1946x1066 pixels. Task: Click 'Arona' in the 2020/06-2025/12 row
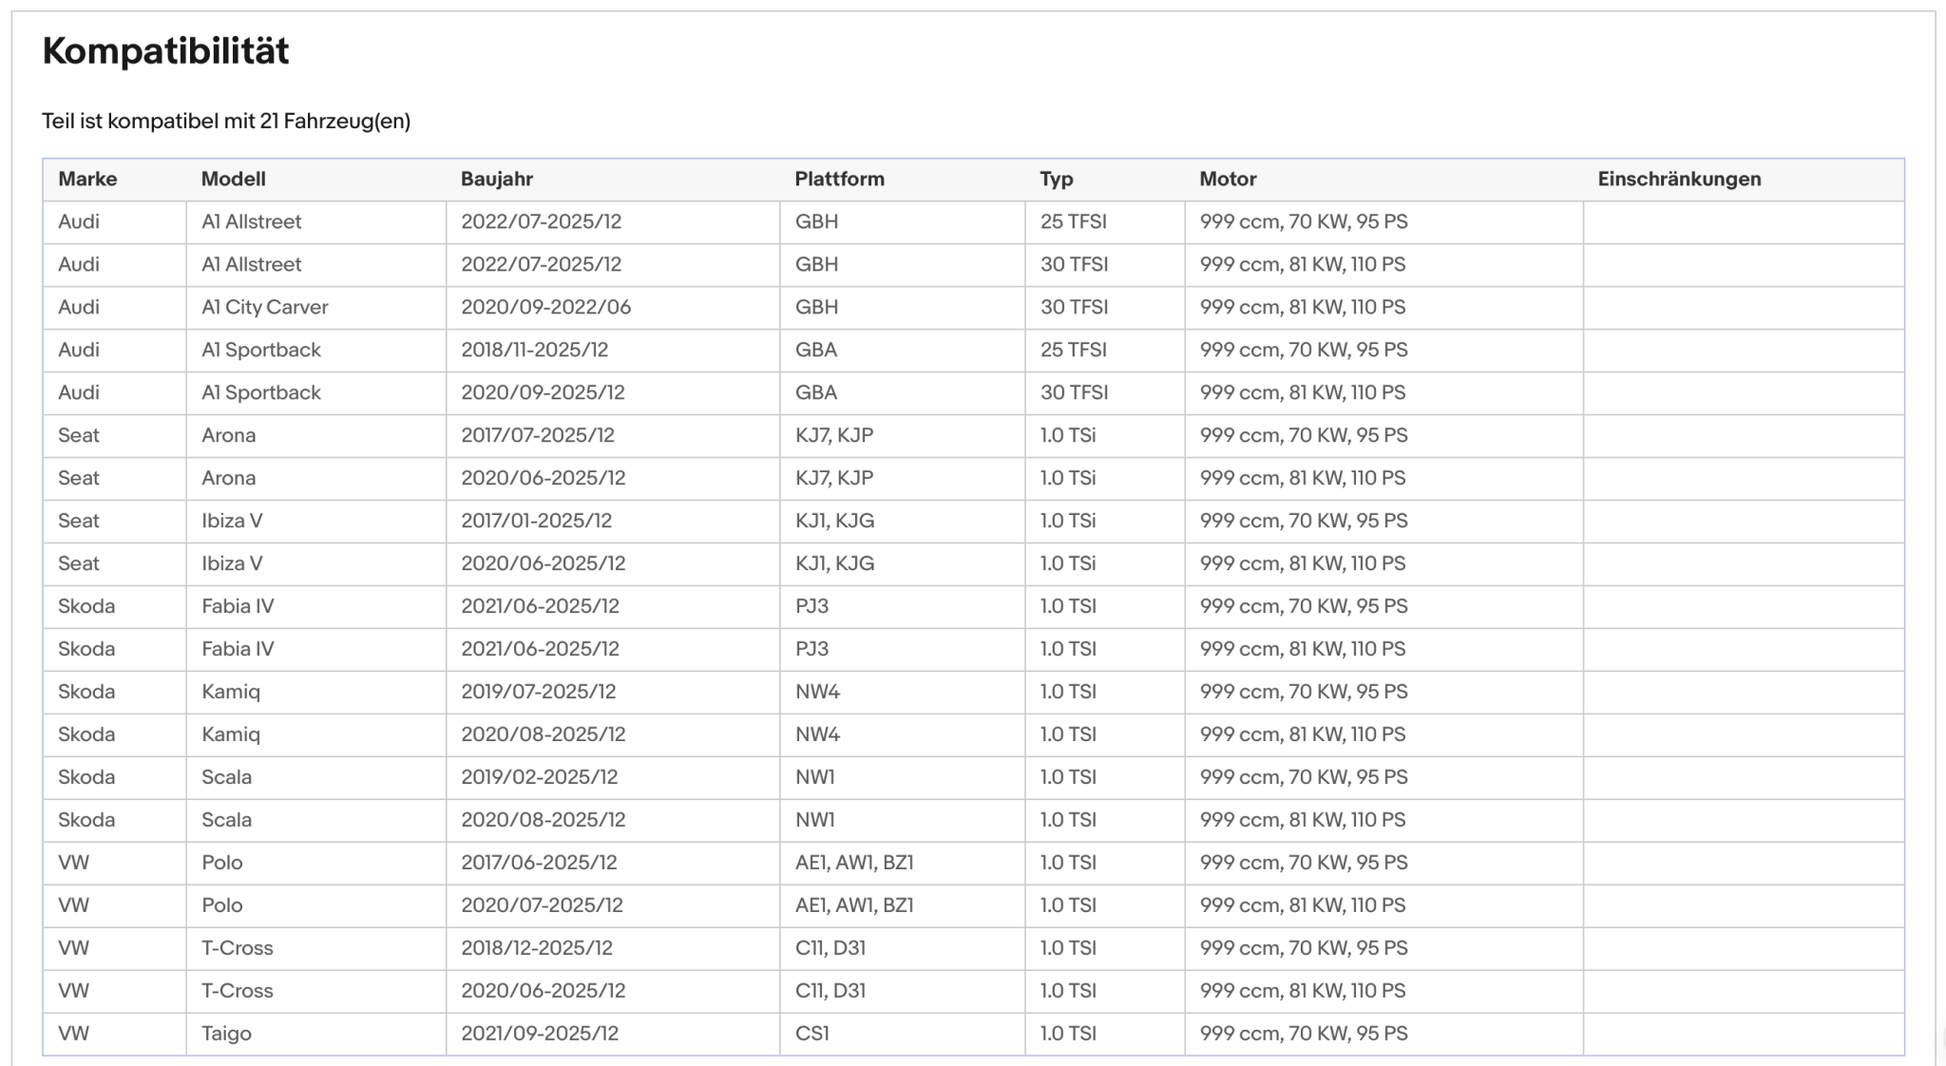229,478
